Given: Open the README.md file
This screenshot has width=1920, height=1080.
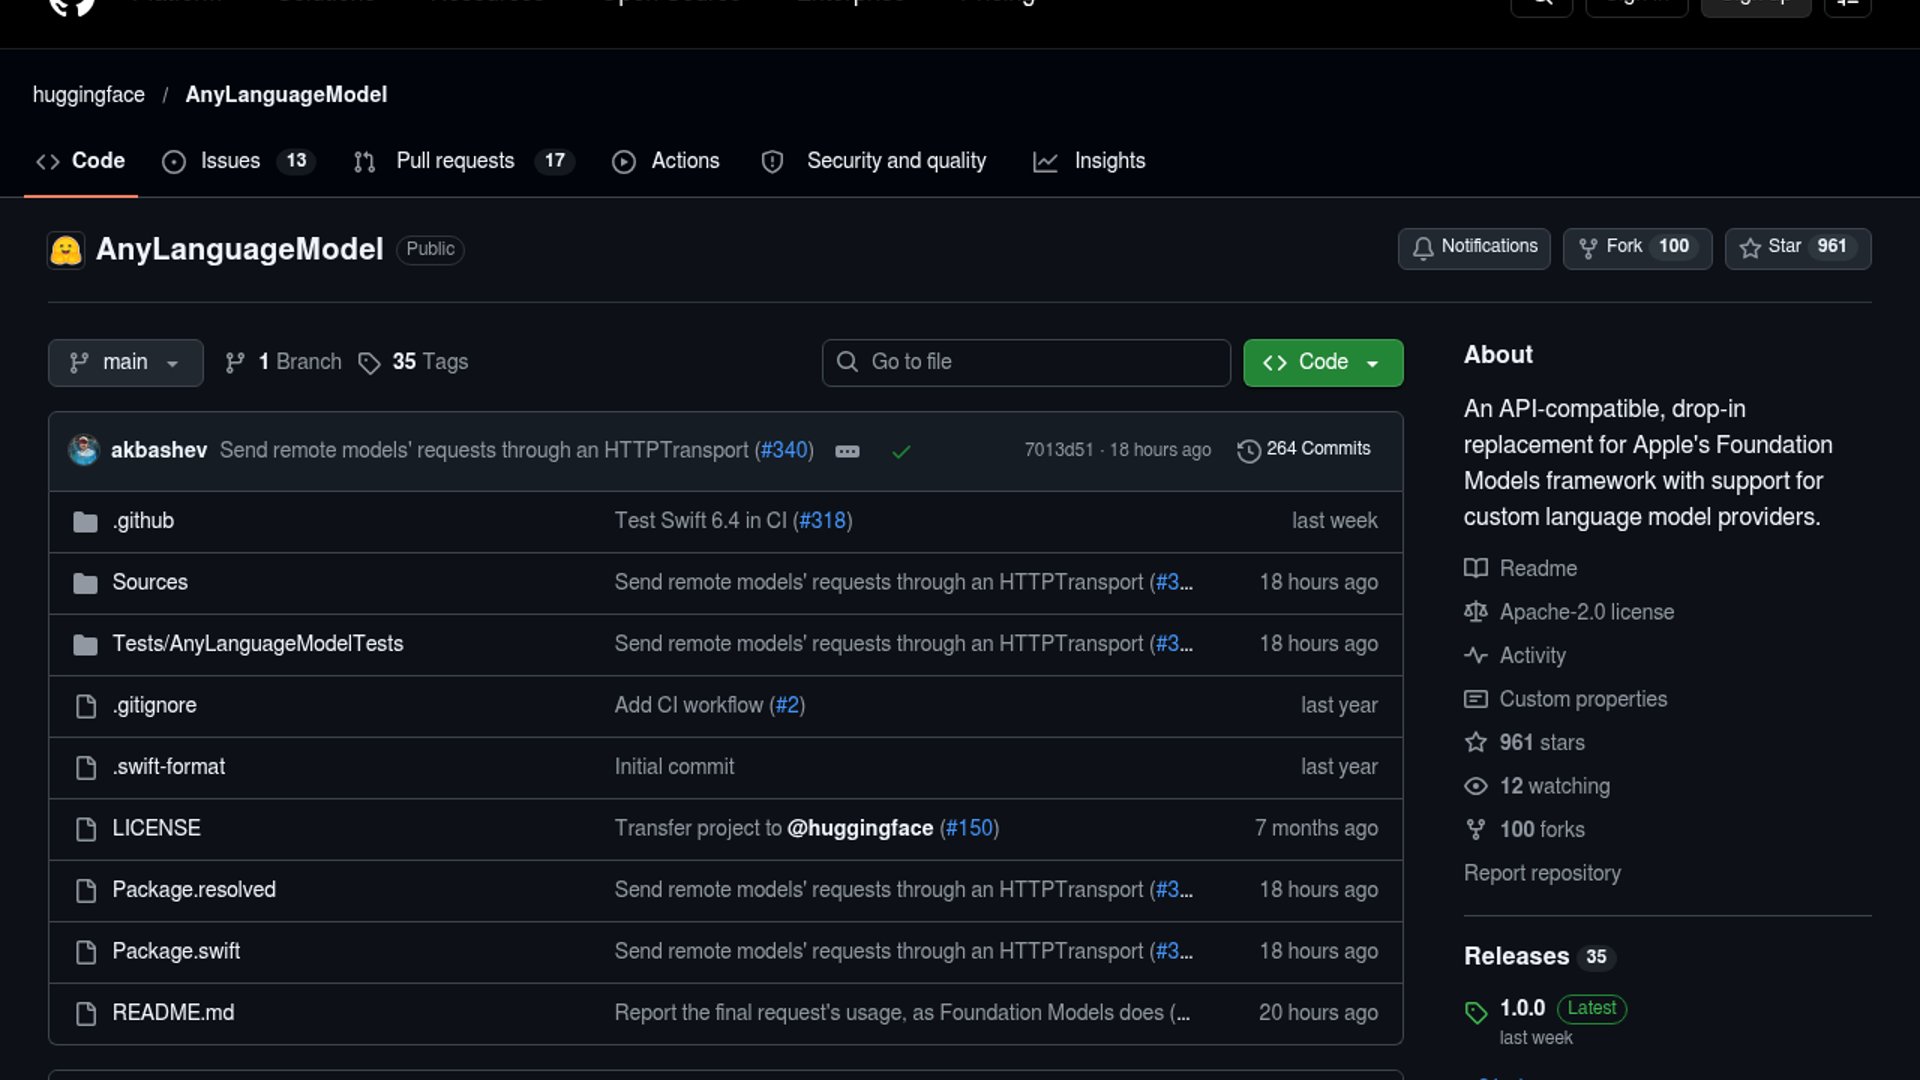Looking at the screenshot, I should pos(173,1013).
